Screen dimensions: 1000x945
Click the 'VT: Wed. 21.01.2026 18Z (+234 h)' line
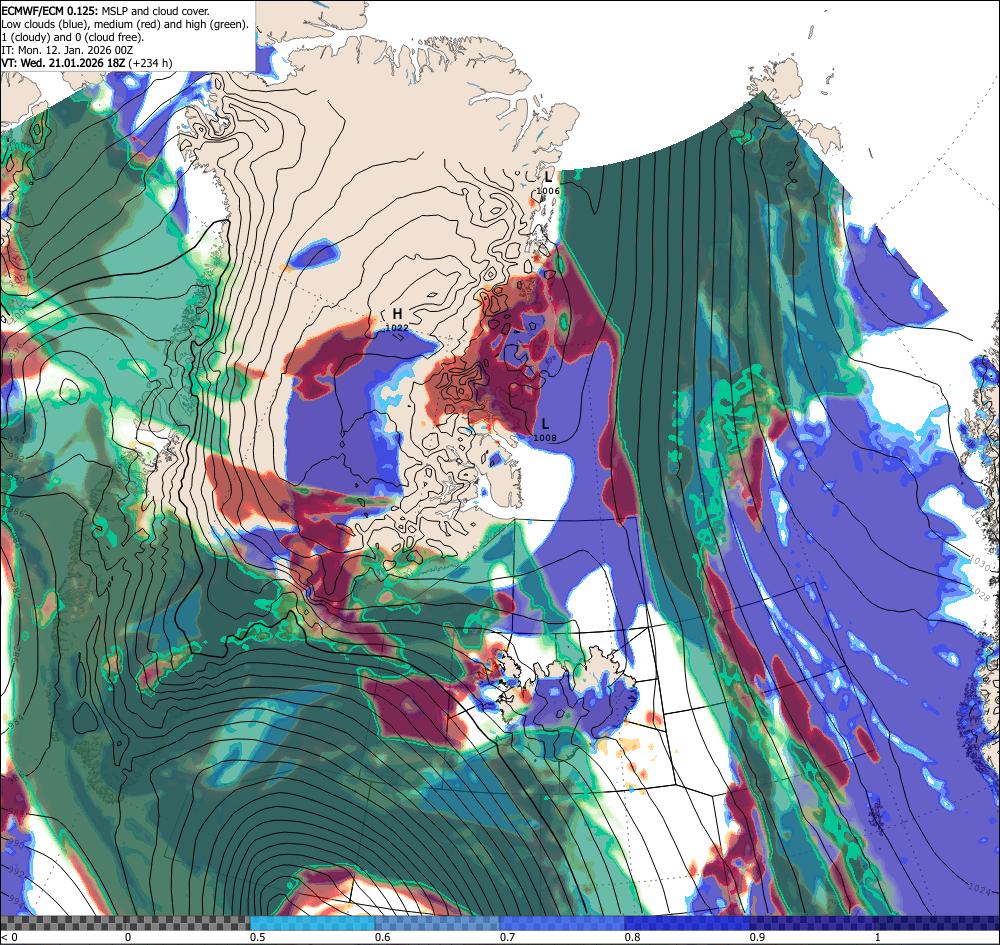point(87,63)
